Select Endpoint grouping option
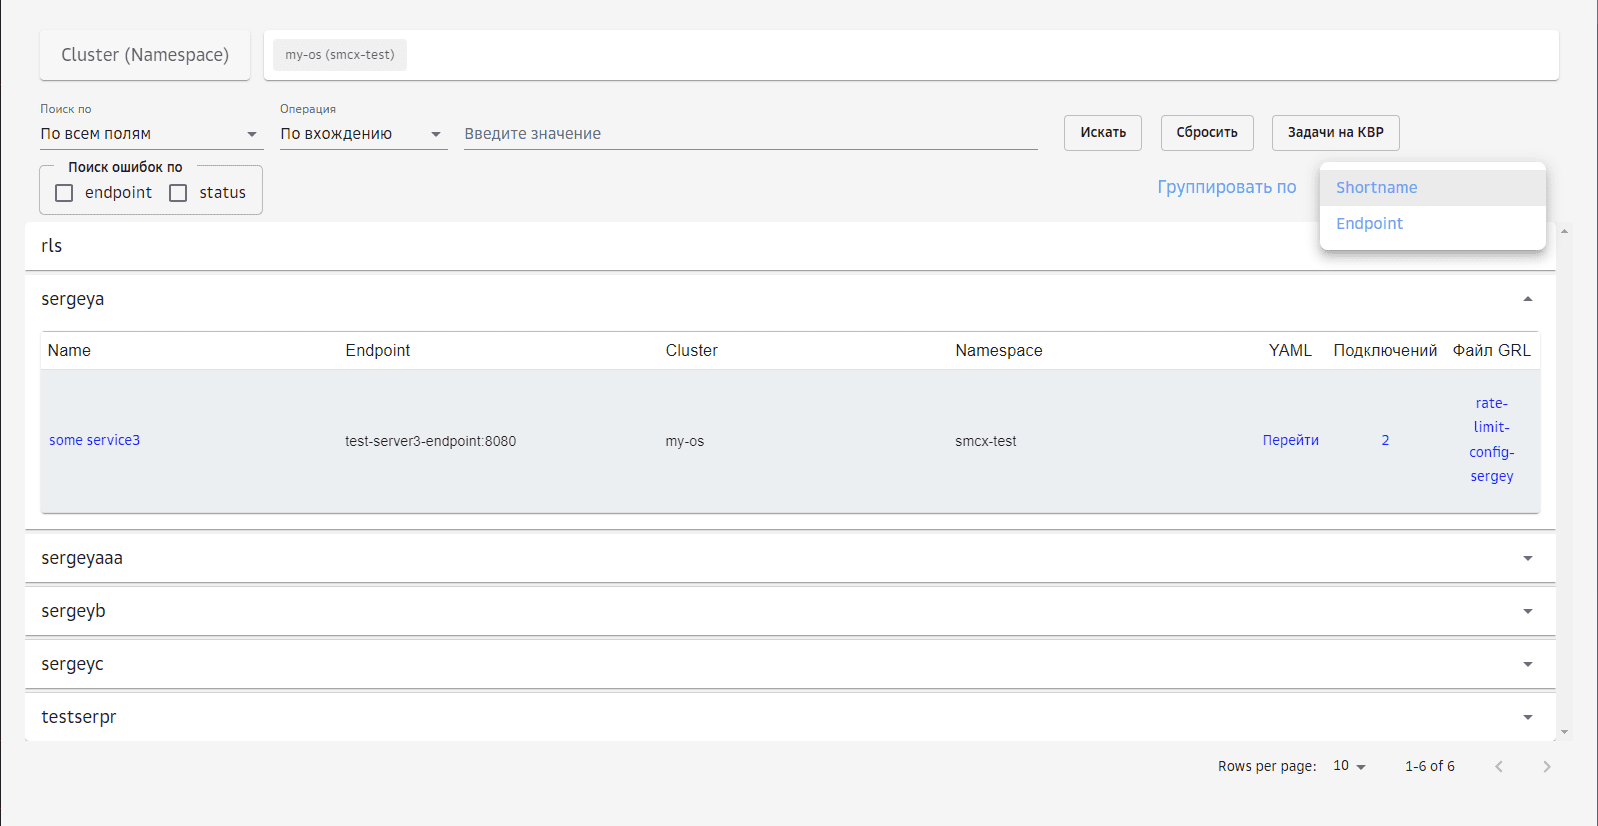The height and width of the screenshot is (826, 1598). click(1369, 224)
